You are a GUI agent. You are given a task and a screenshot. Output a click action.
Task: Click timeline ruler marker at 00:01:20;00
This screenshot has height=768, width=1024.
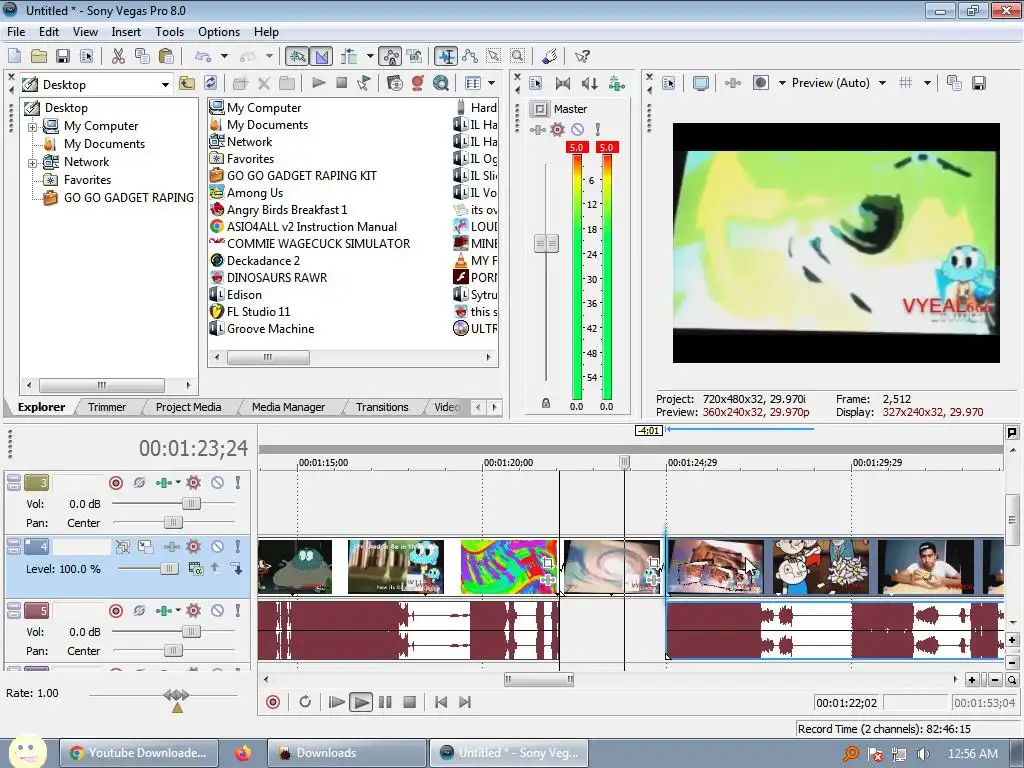508,462
